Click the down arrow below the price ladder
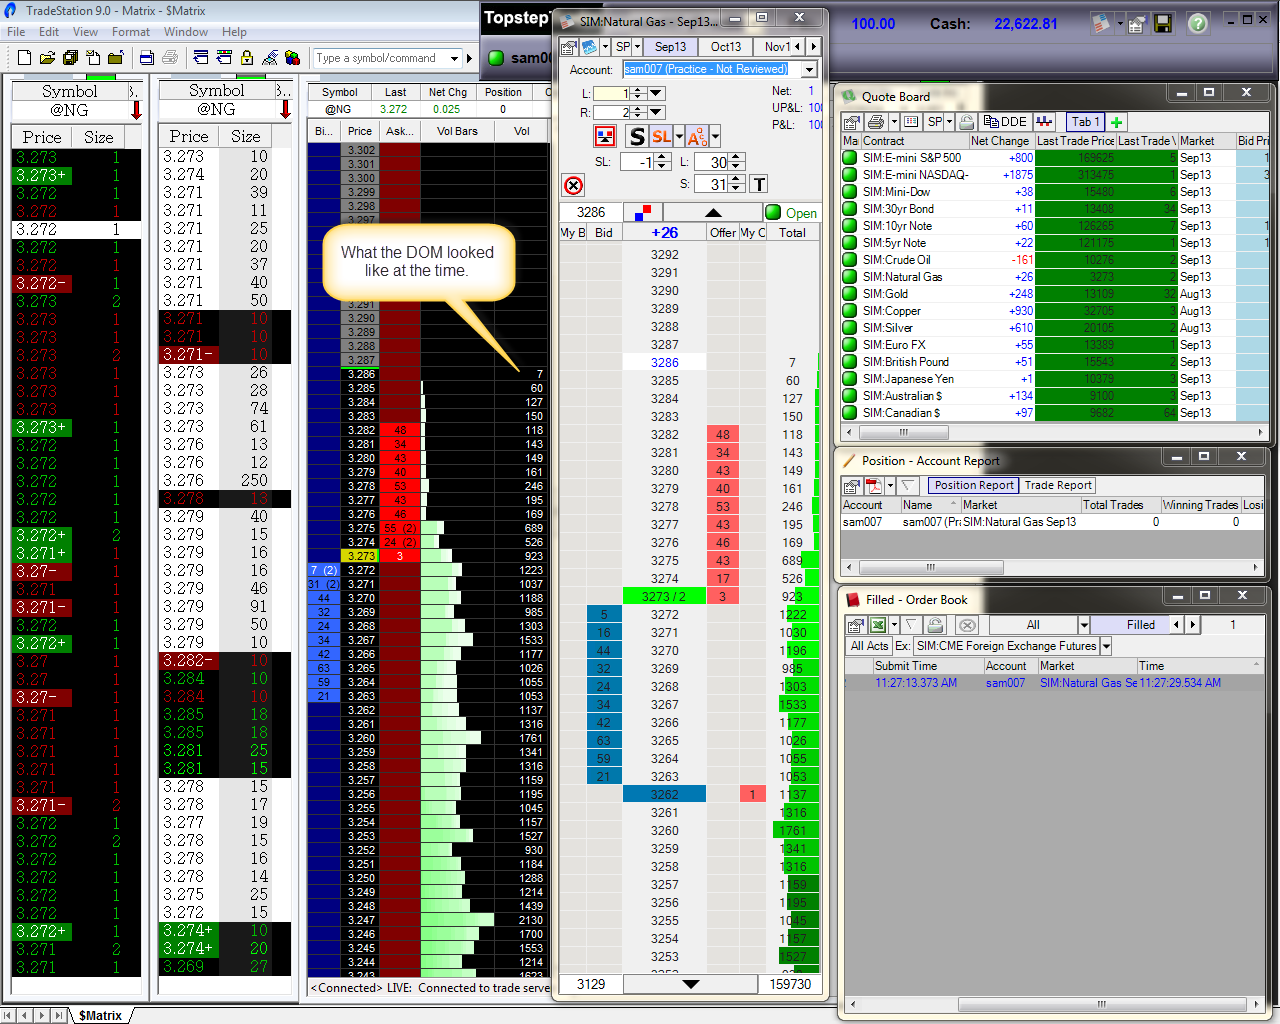The height and width of the screenshot is (1024, 1280). (x=690, y=984)
